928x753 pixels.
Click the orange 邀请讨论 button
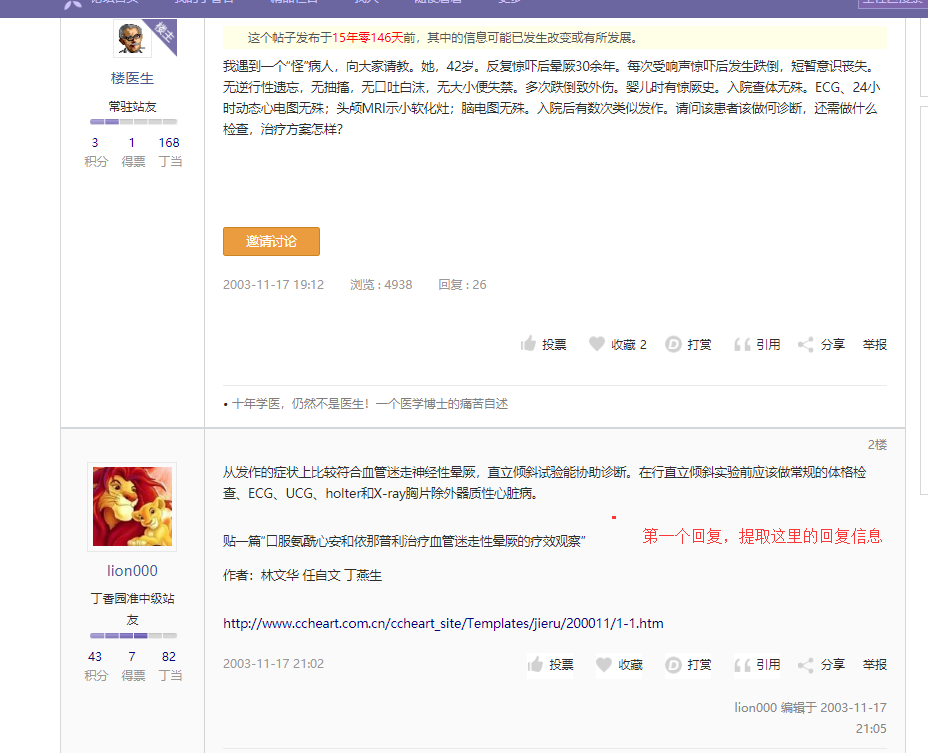coord(271,241)
